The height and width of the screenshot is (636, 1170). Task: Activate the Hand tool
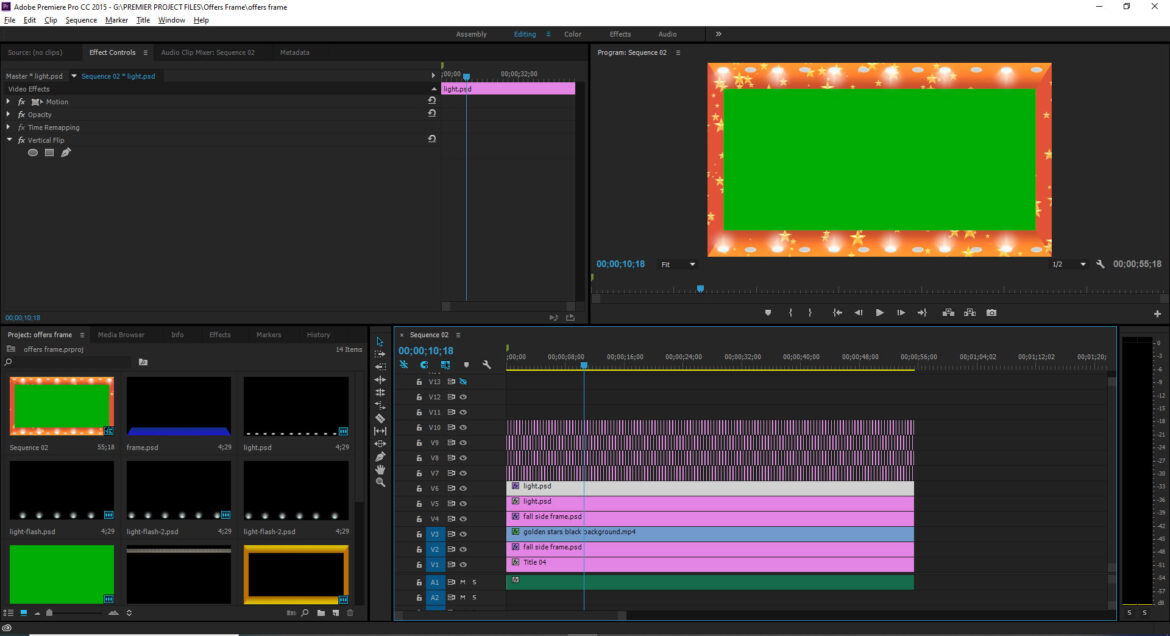point(380,469)
